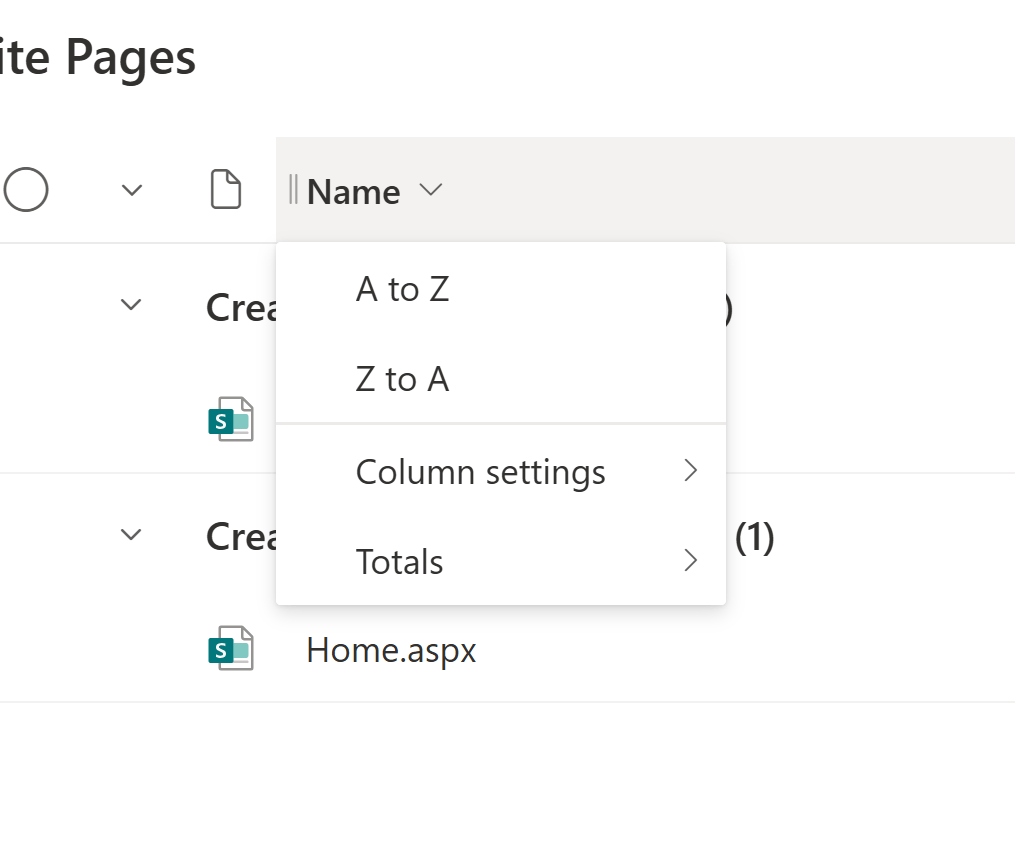Open the Column settings submenu
1015x860 pixels.
coord(480,471)
